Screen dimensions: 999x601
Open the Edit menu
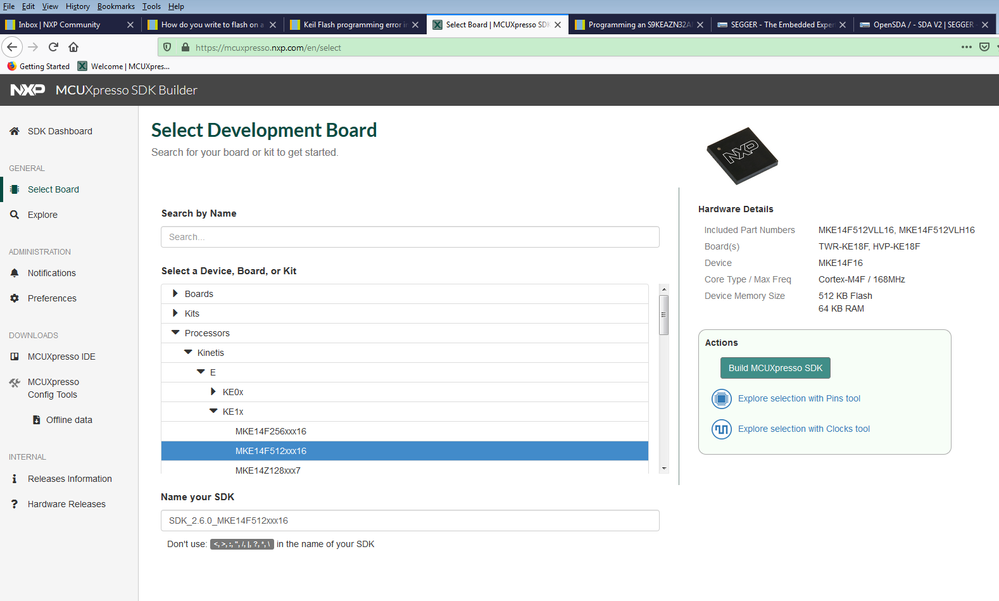(x=29, y=6)
